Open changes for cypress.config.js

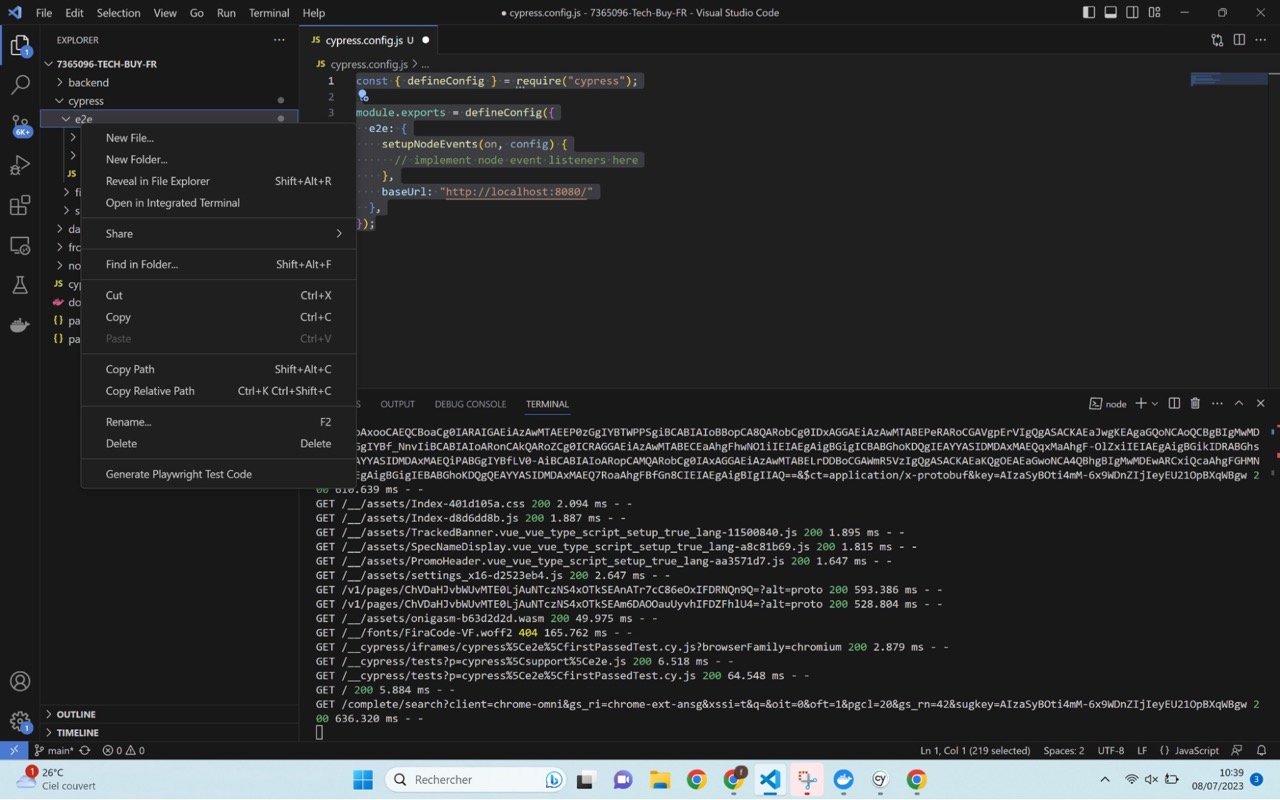(x=1217, y=40)
